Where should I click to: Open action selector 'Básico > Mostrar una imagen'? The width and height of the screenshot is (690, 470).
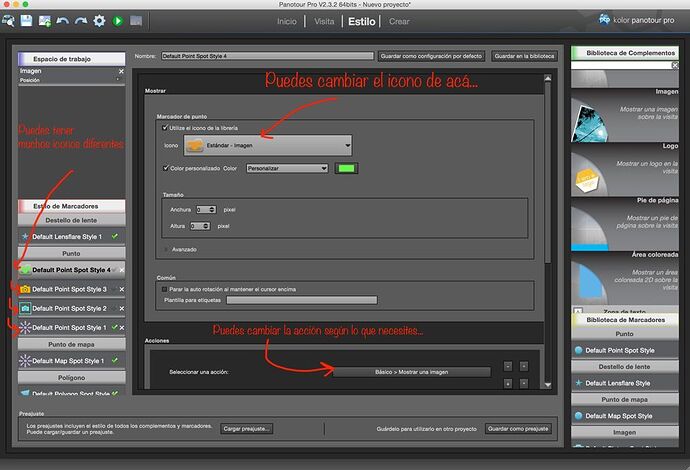[411, 372]
